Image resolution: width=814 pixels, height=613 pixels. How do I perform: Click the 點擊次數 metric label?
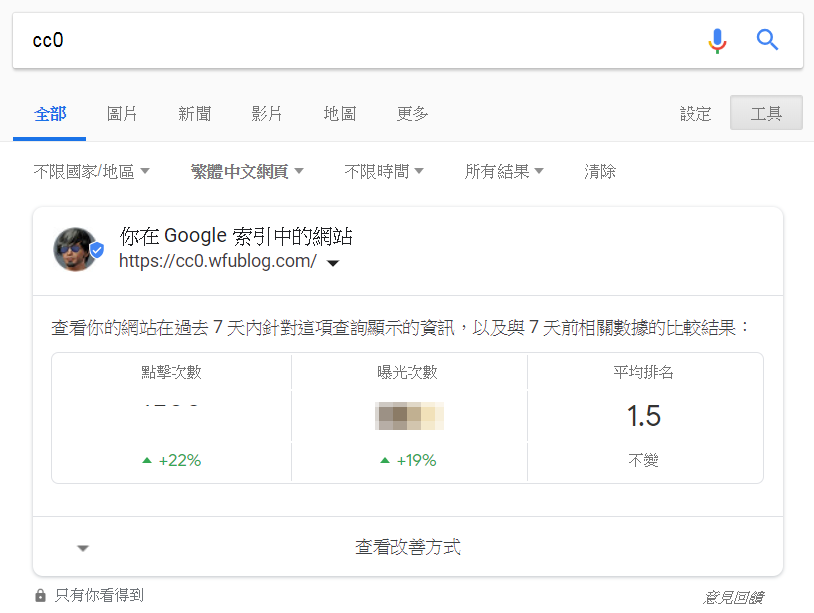(171, 372)
